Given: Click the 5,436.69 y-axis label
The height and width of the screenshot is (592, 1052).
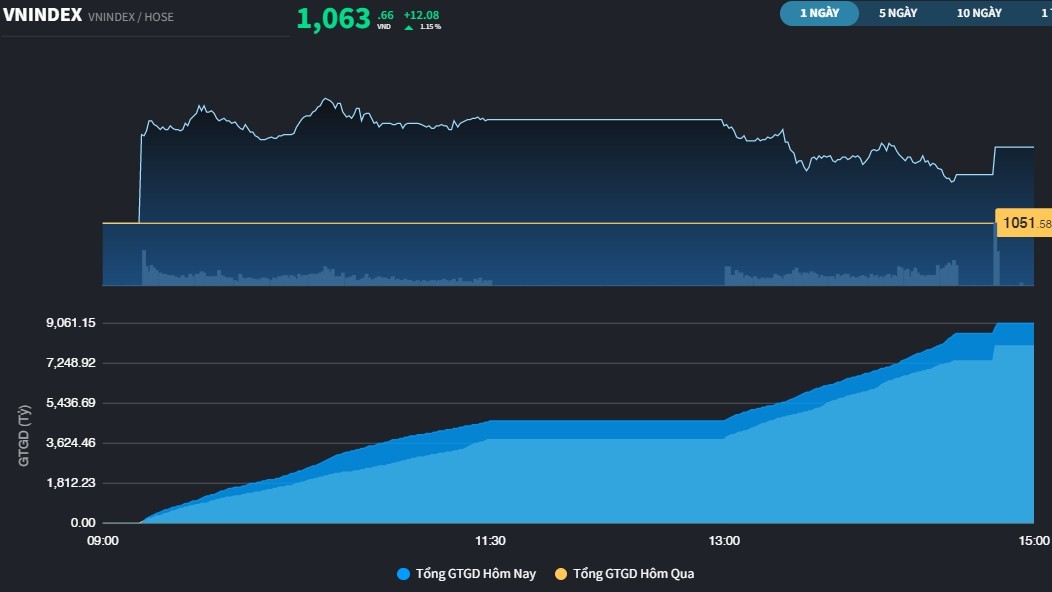Looking at the screenshot, I should tap(70, 403).
